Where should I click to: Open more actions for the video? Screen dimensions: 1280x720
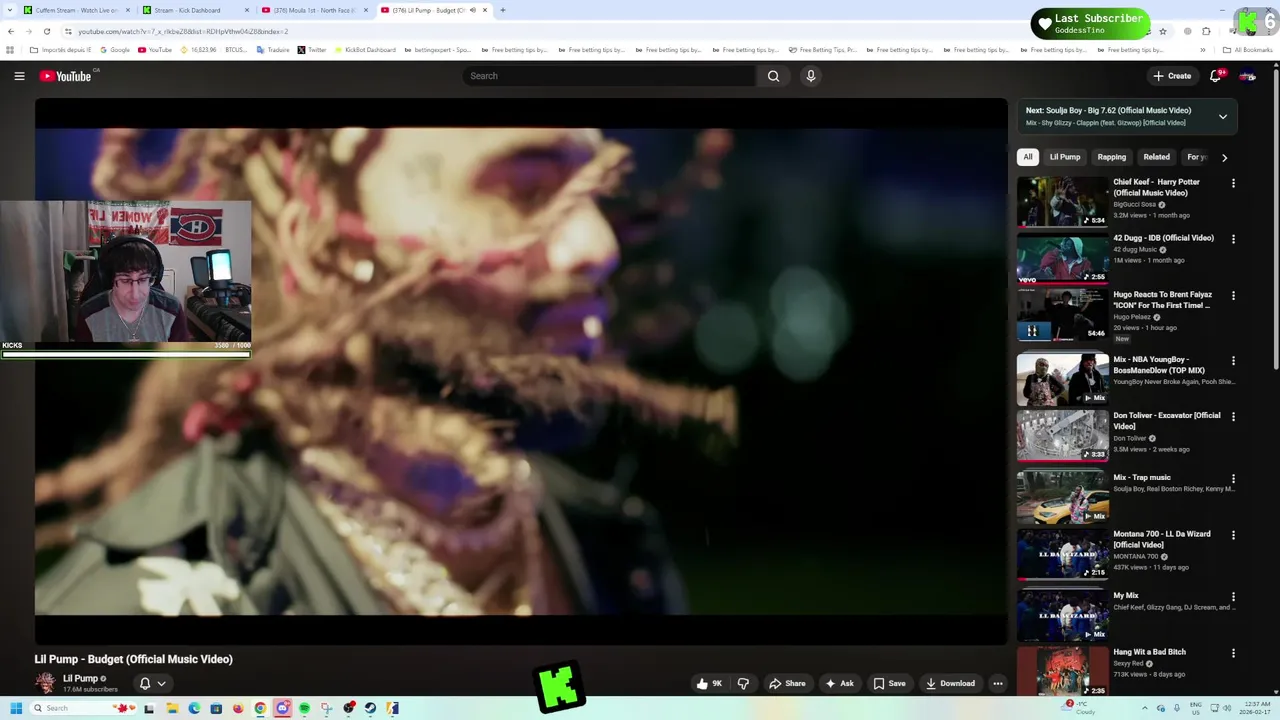[997, 684]
